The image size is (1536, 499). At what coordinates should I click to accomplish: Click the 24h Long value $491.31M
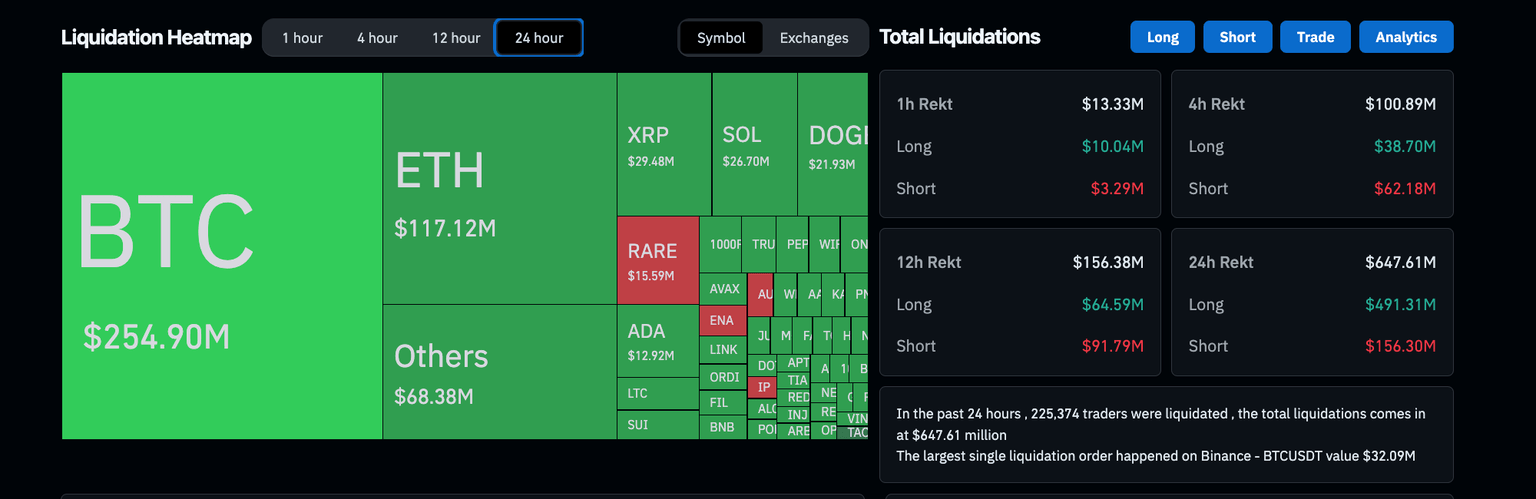point(1400,304)
